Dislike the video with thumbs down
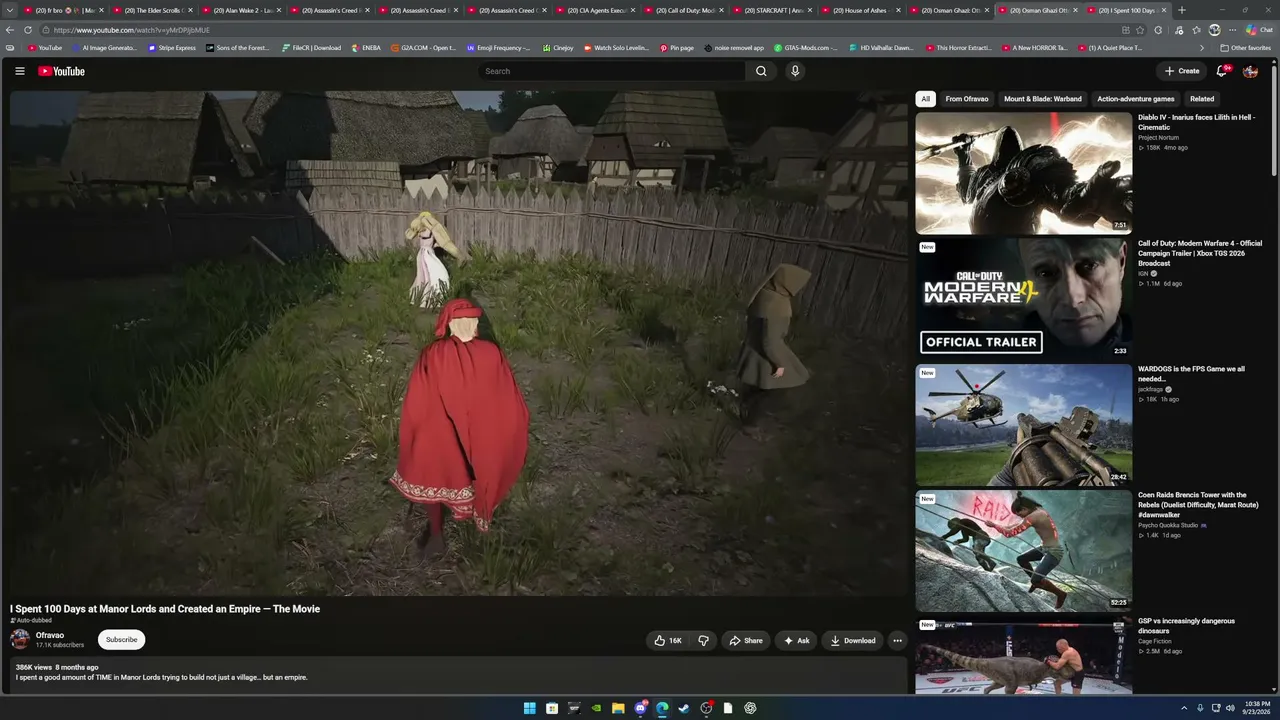The width and height of the screenshot is (1280, 720). pos(703,641)
